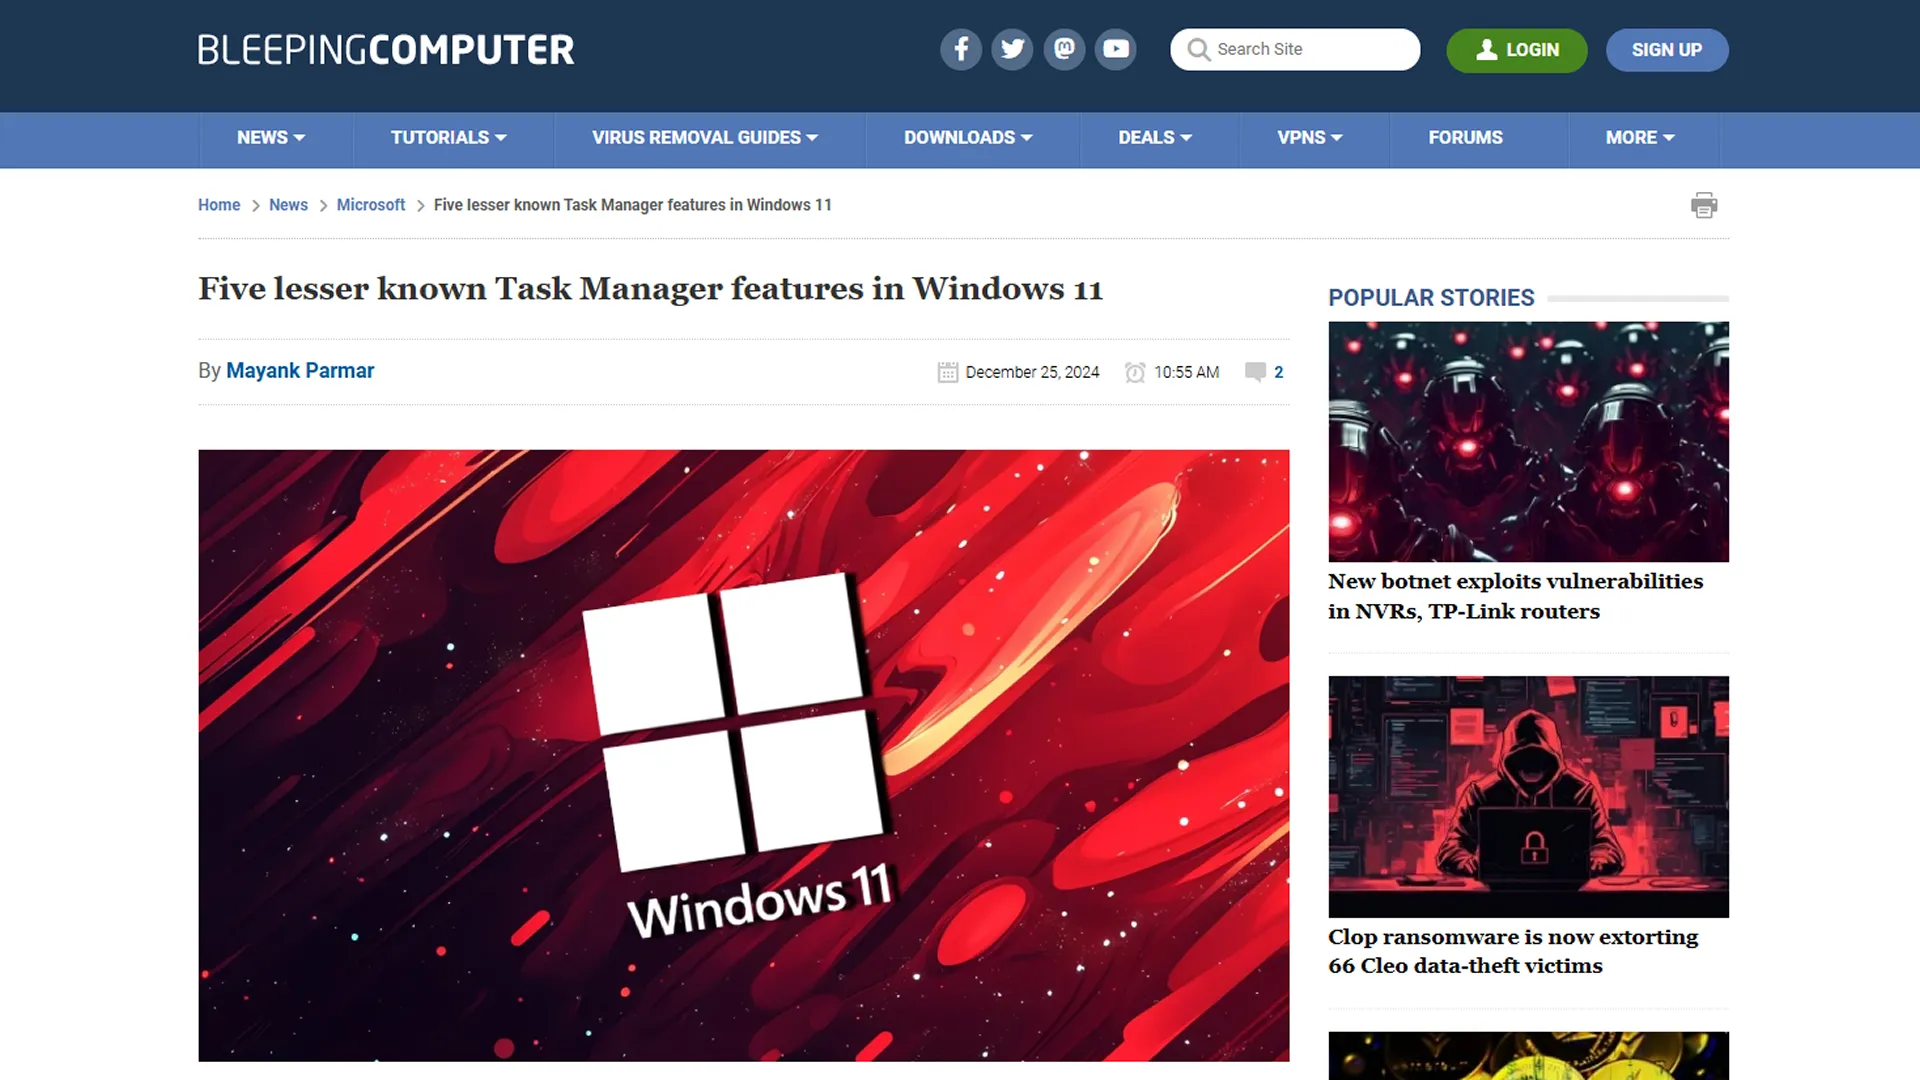The image size is (1920, 1080).
Task: Open the botnet story thumbnail image
Action: click(x=1528, y=441)
